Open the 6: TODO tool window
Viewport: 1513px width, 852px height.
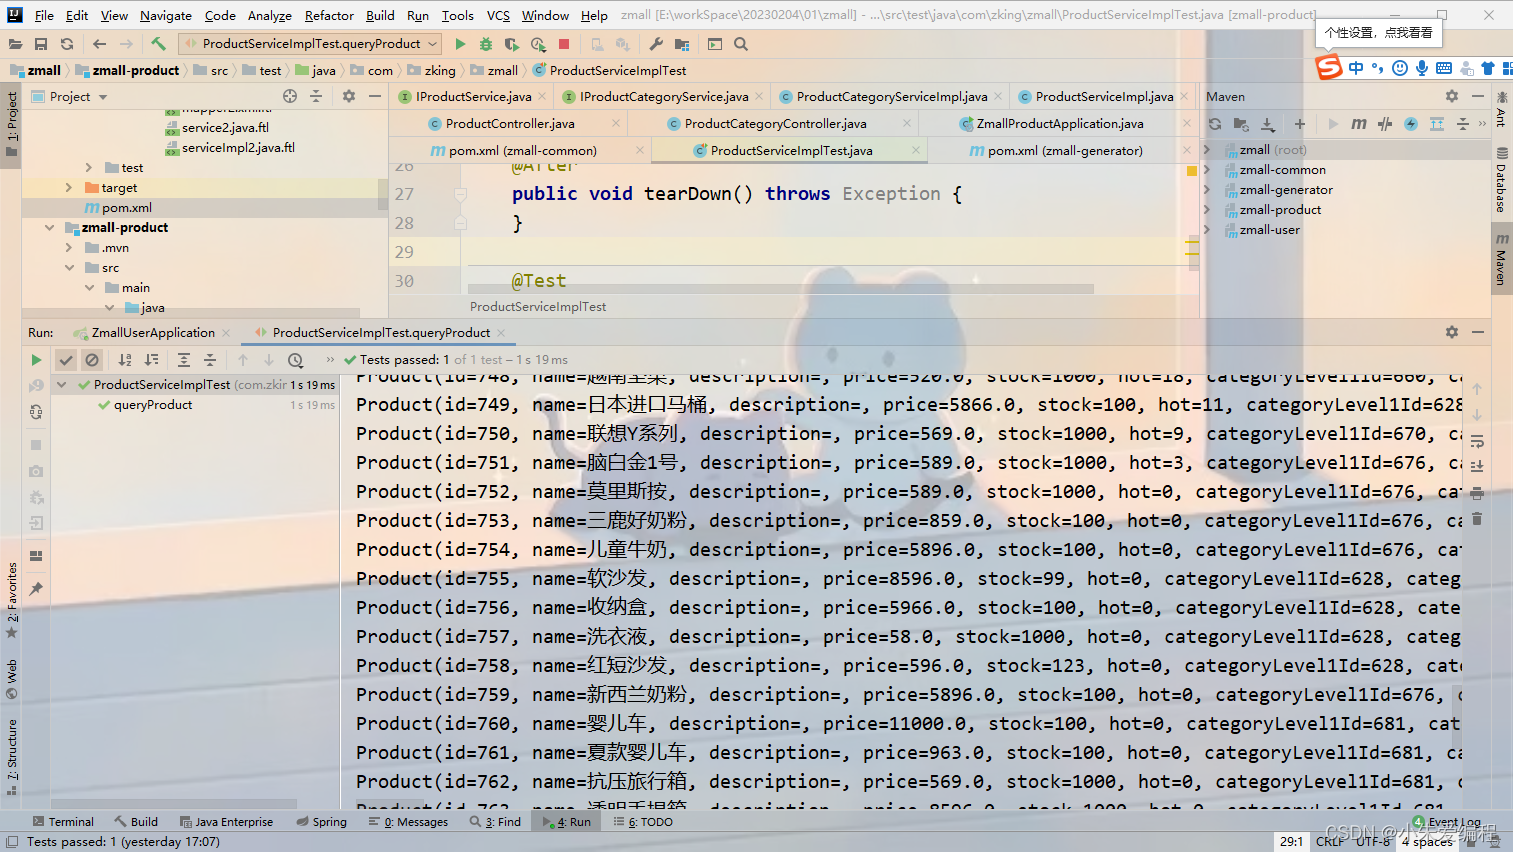click(642, 822)
